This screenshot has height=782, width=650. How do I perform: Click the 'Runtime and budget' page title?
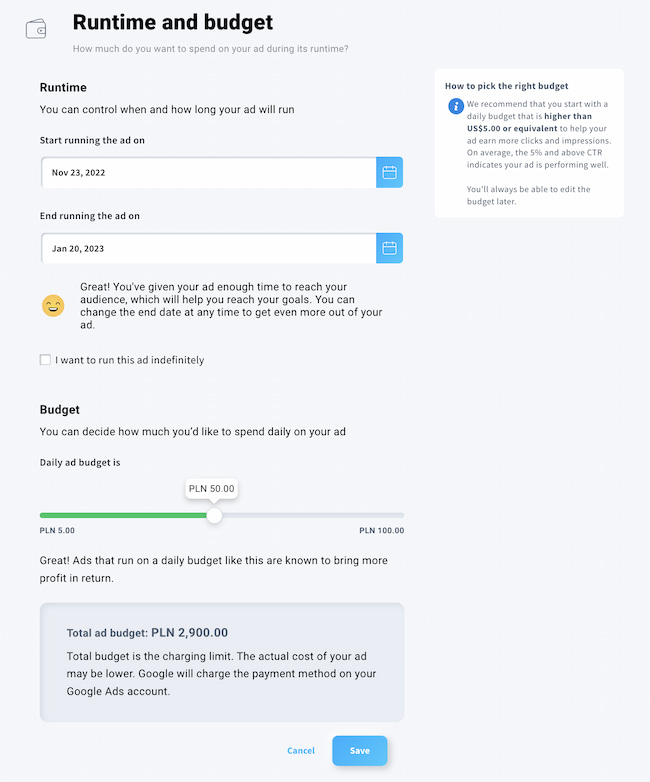tap(173, 22)
